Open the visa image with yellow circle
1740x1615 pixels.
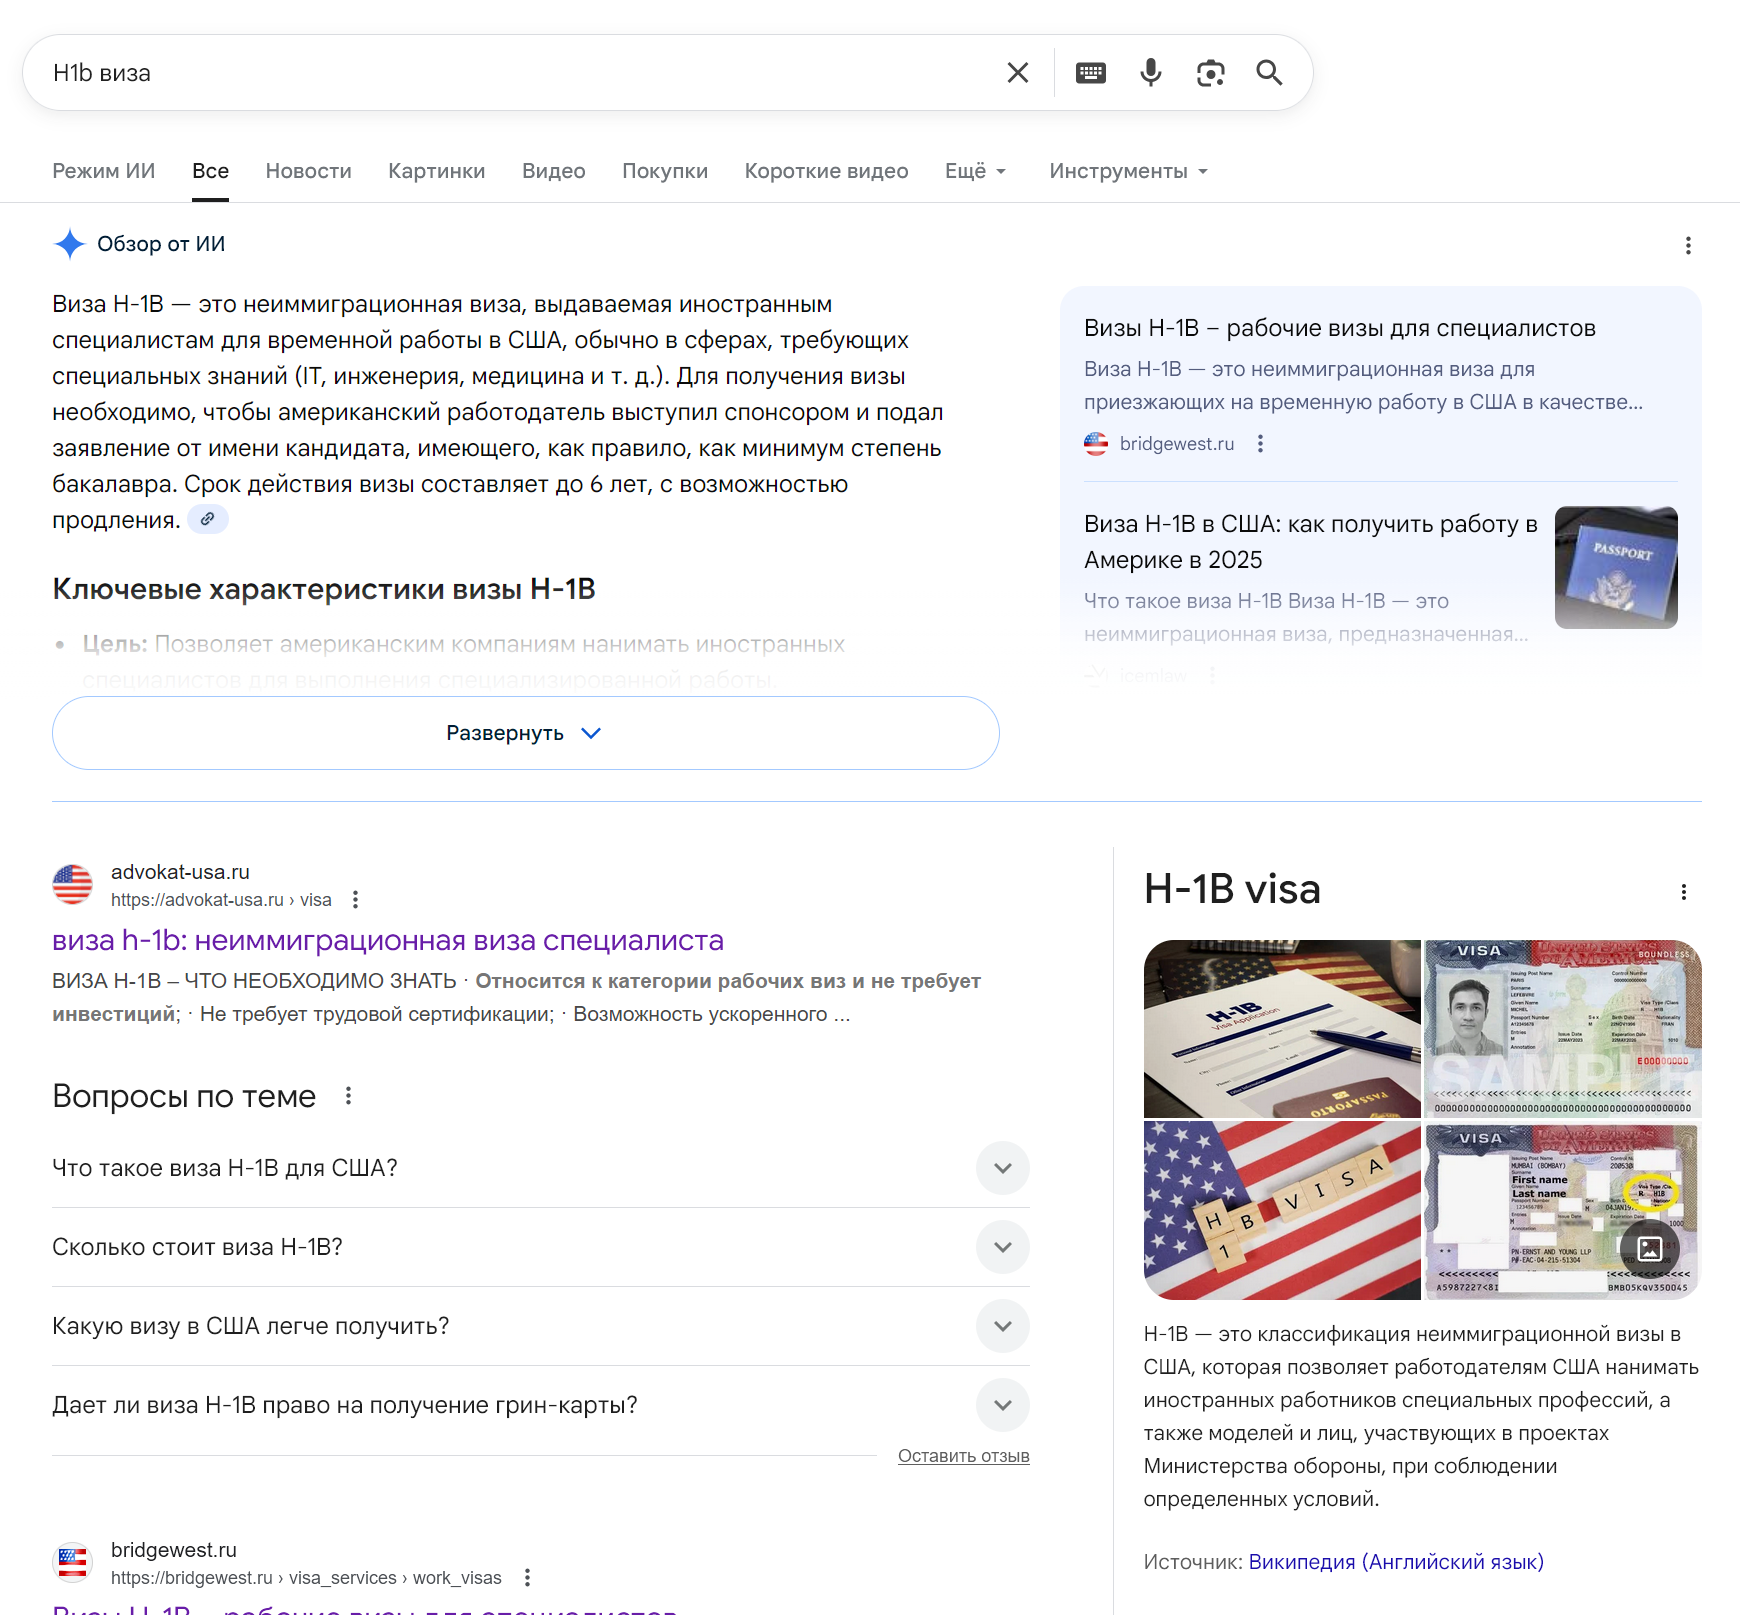[x=1563, y=1211]
